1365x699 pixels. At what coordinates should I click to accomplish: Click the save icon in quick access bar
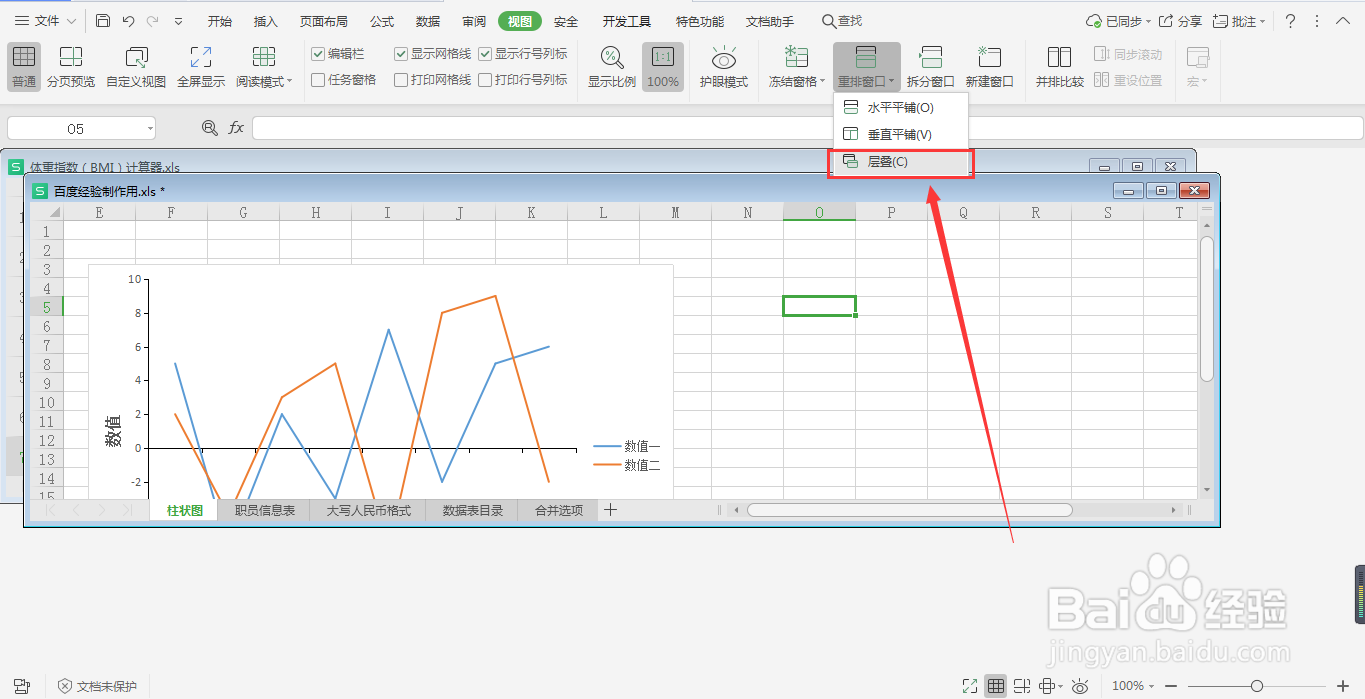(x=103, y=21)
